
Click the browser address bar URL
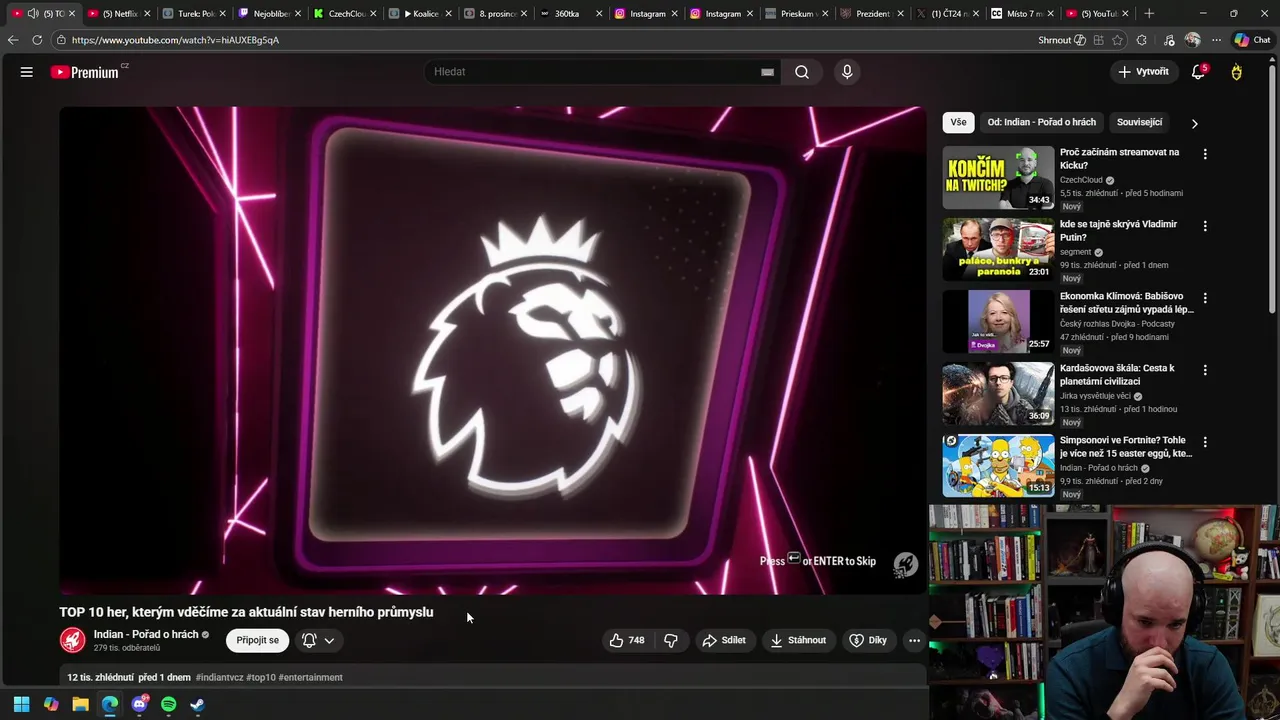coord(175,40)
